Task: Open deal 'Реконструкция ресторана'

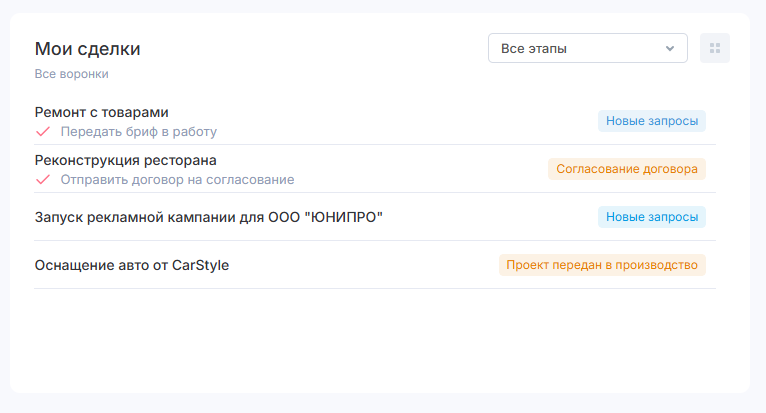Action: point(125,160)
